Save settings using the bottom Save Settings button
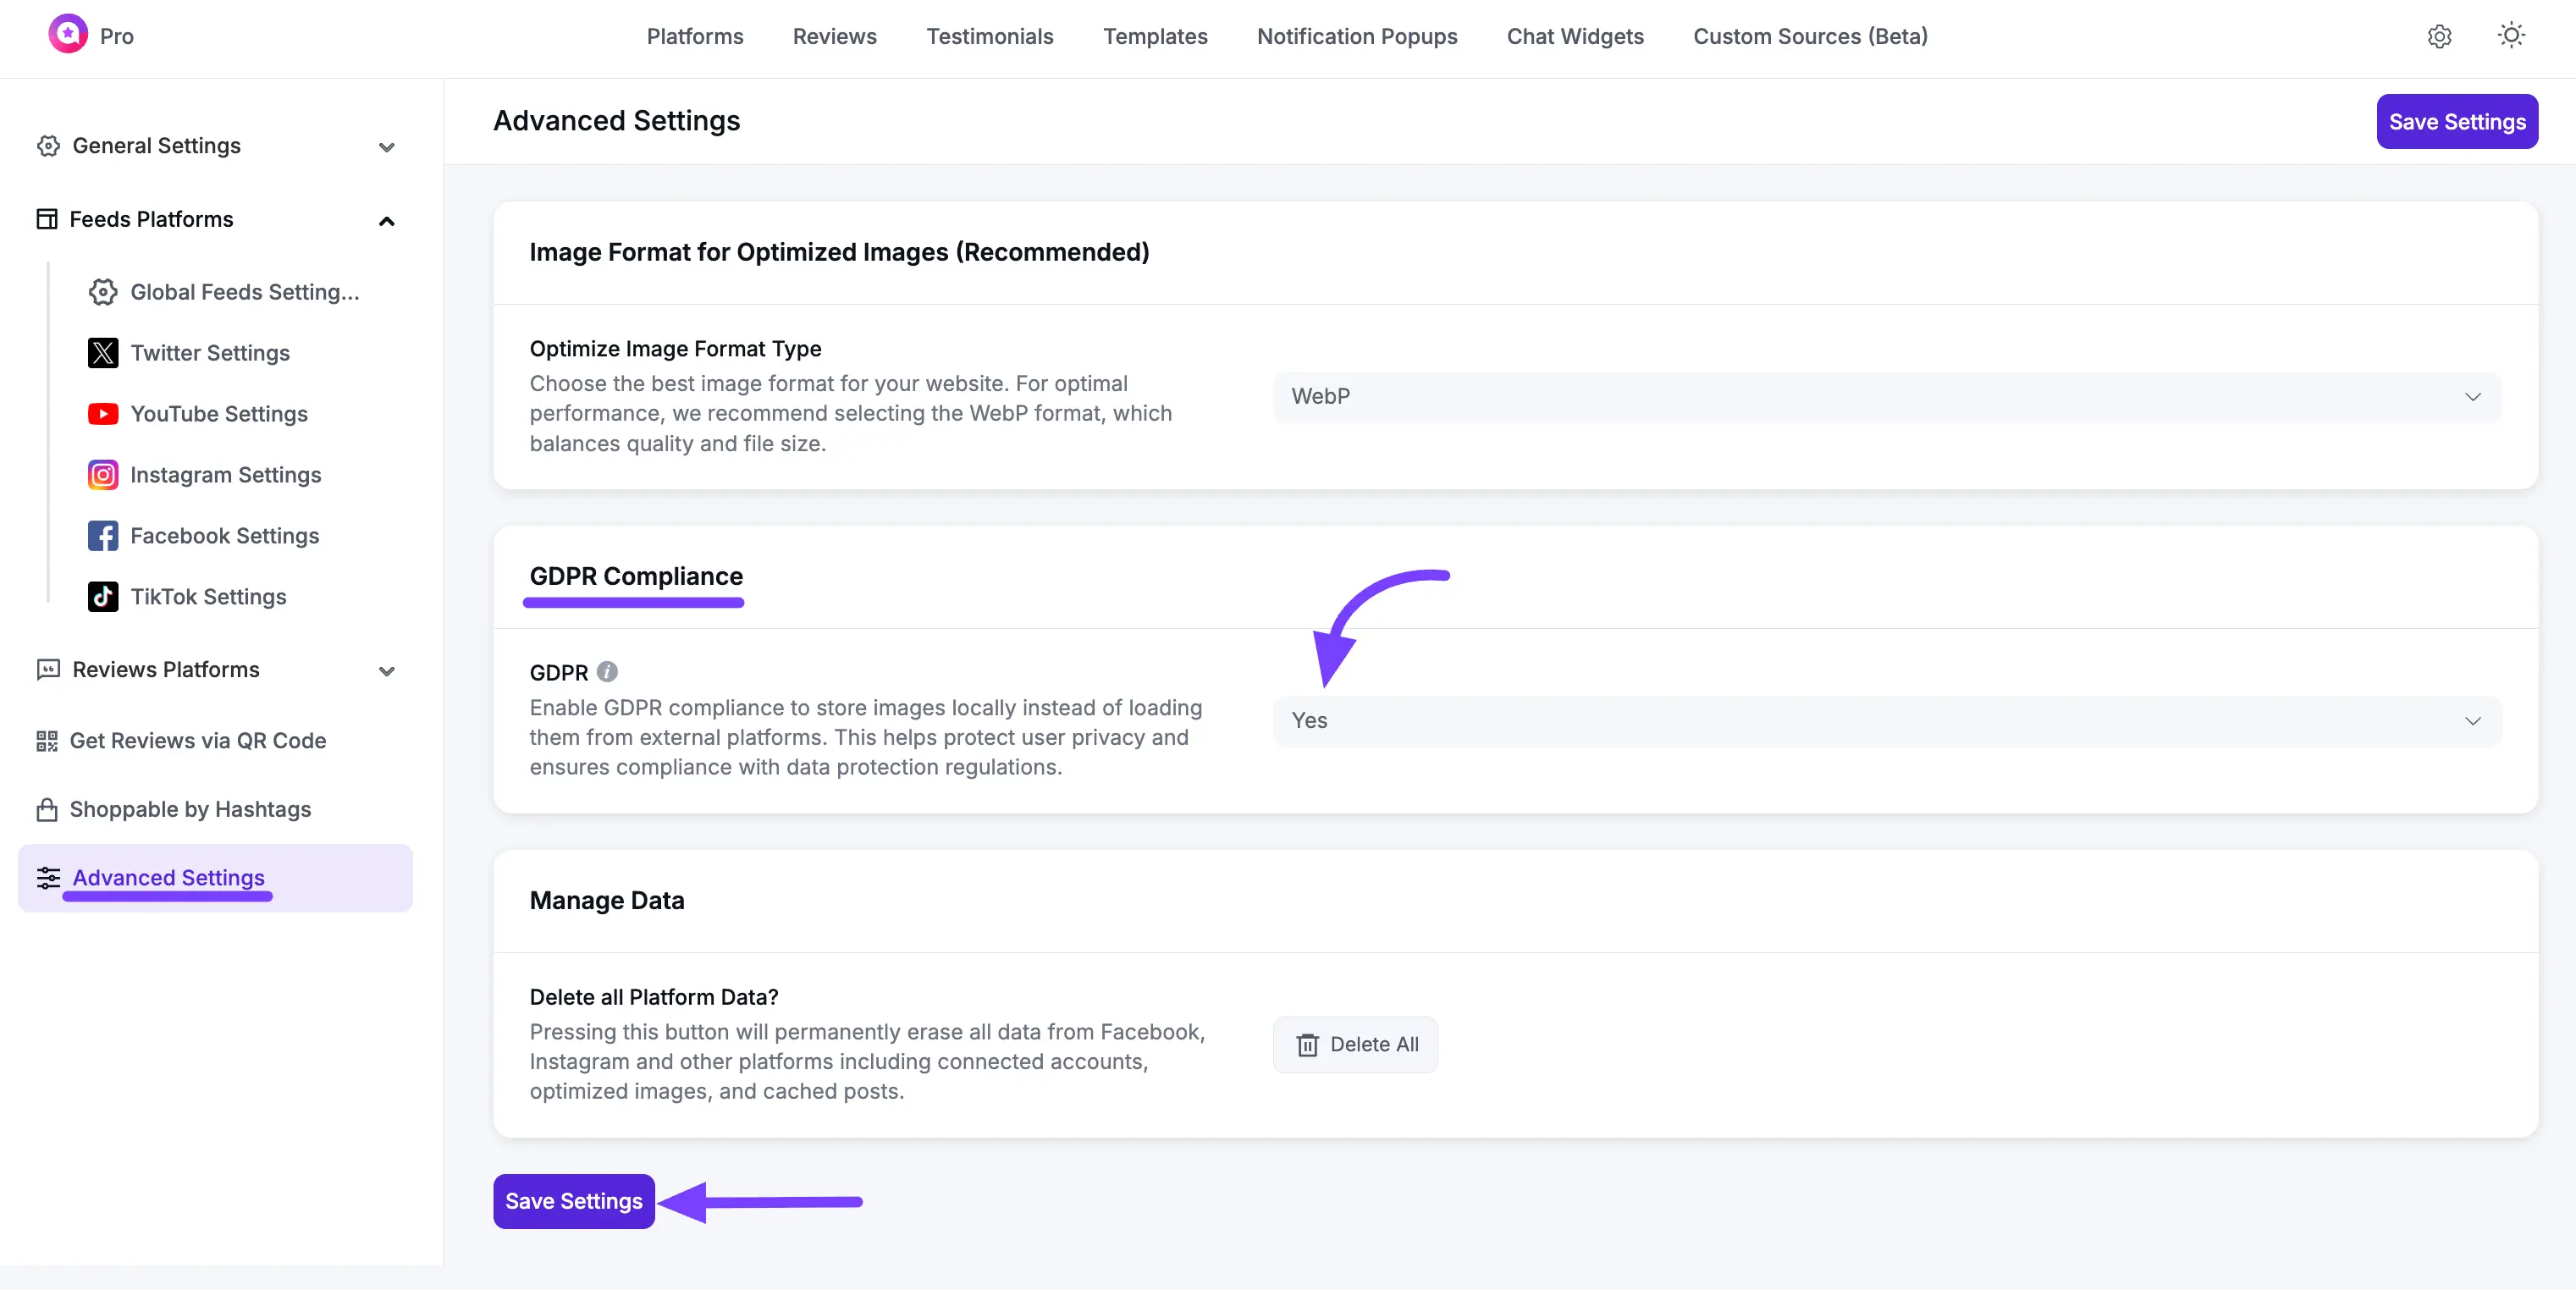Screen dimensions: 2576x1290 tap(573, 1201)
